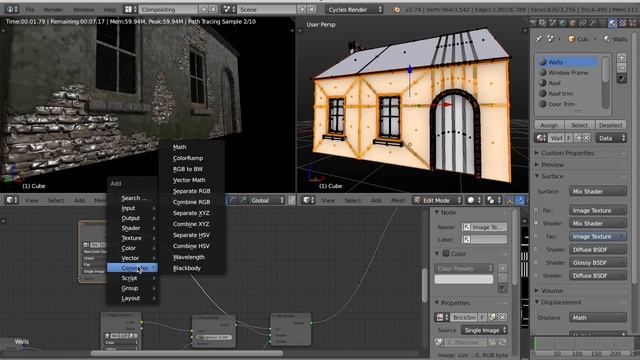This screenshot has height=360, width=640.
Task: Open the Scene properties tab
Action: tap(553, 23)
